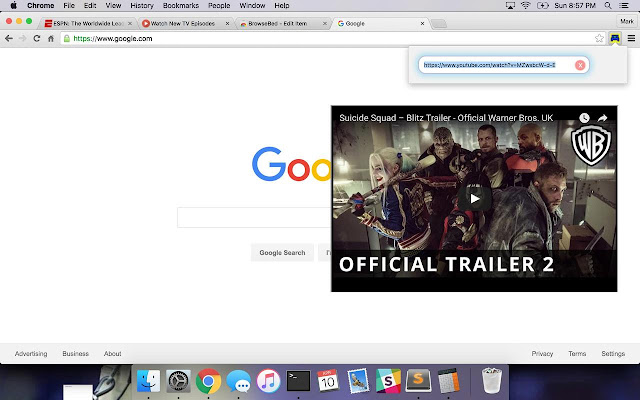Close the Google tab
The image size is (640, 400).
[x=422, y=24]
